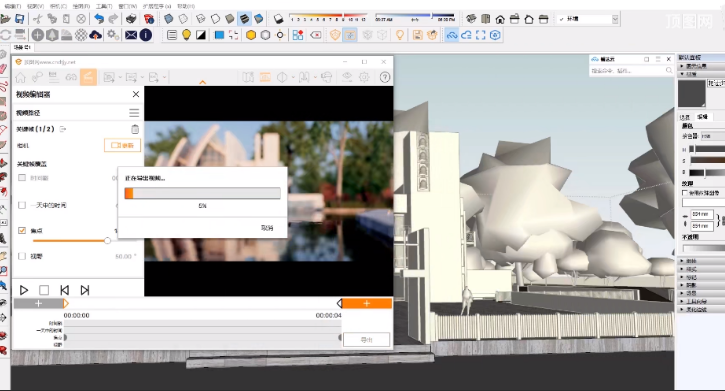Enable the field of view checkbox
Viewport: 725px width, 391px height.
coord(22,256)
